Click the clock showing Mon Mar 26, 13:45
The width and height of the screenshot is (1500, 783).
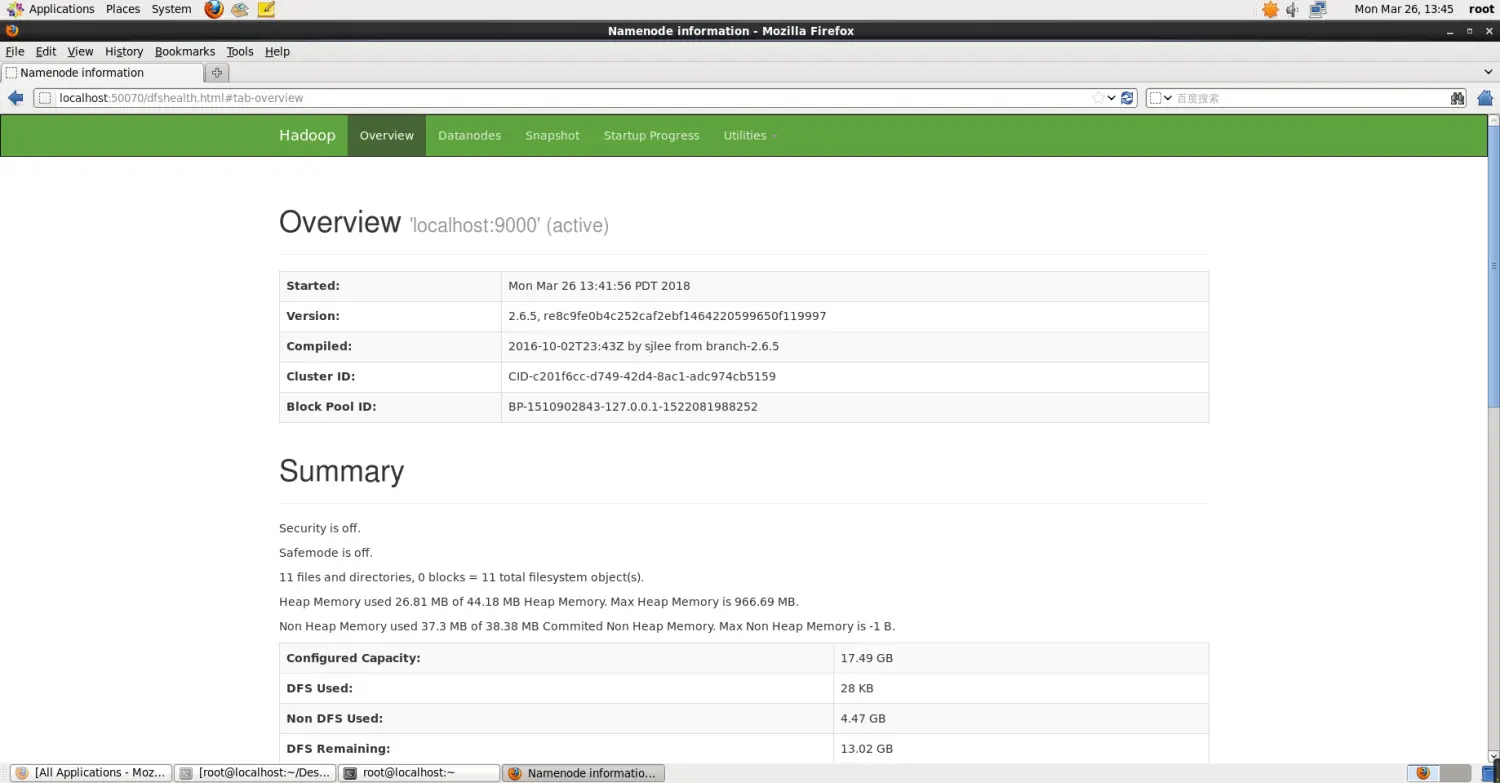(x=1403, y=9)
